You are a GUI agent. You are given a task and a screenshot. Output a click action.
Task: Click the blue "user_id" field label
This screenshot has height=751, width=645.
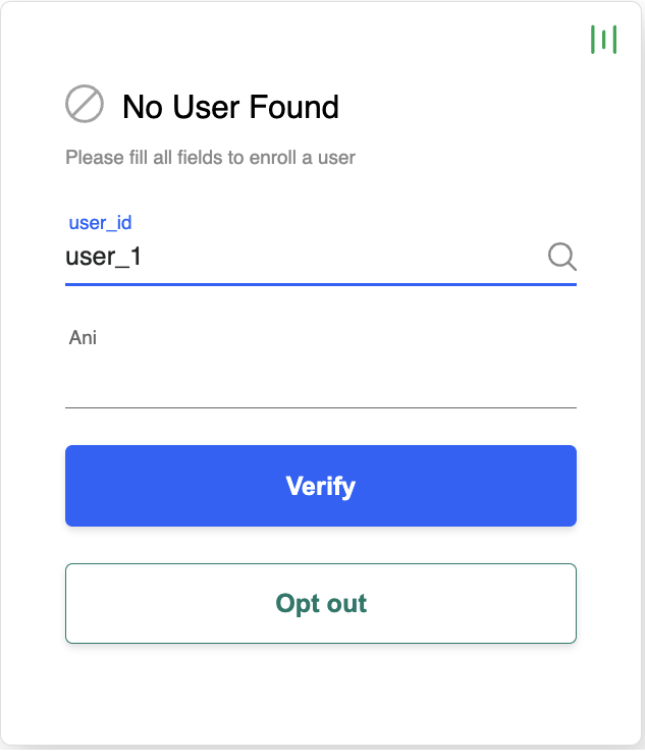point(100,223)
